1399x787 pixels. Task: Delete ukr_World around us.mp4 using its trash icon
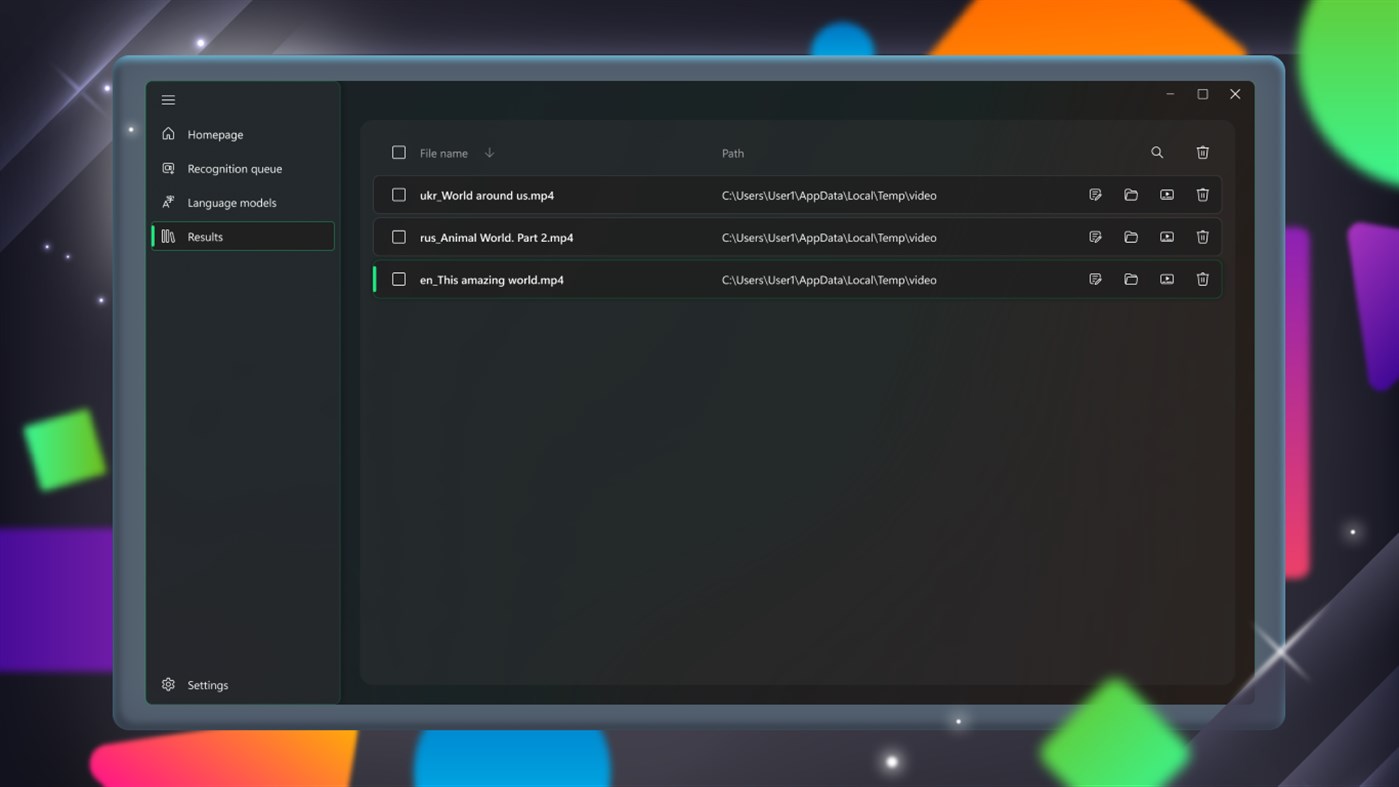click(x=1202, y=195)
